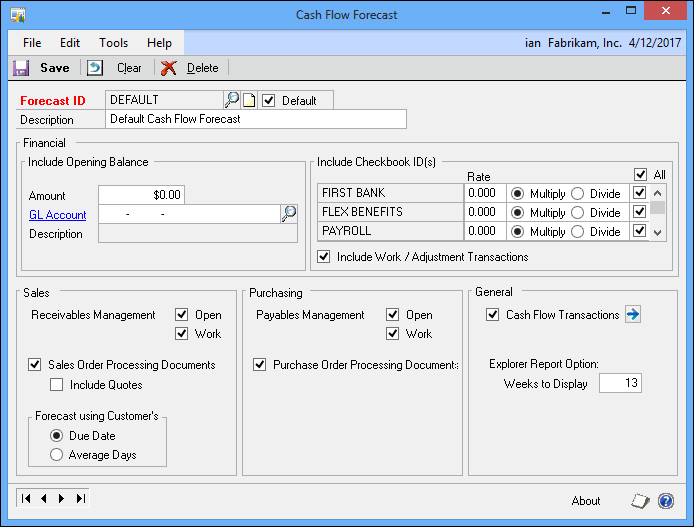Uncheck the PAYROLL include checkbox
This screenshot has width=694, height=527.
pos(639,231)
